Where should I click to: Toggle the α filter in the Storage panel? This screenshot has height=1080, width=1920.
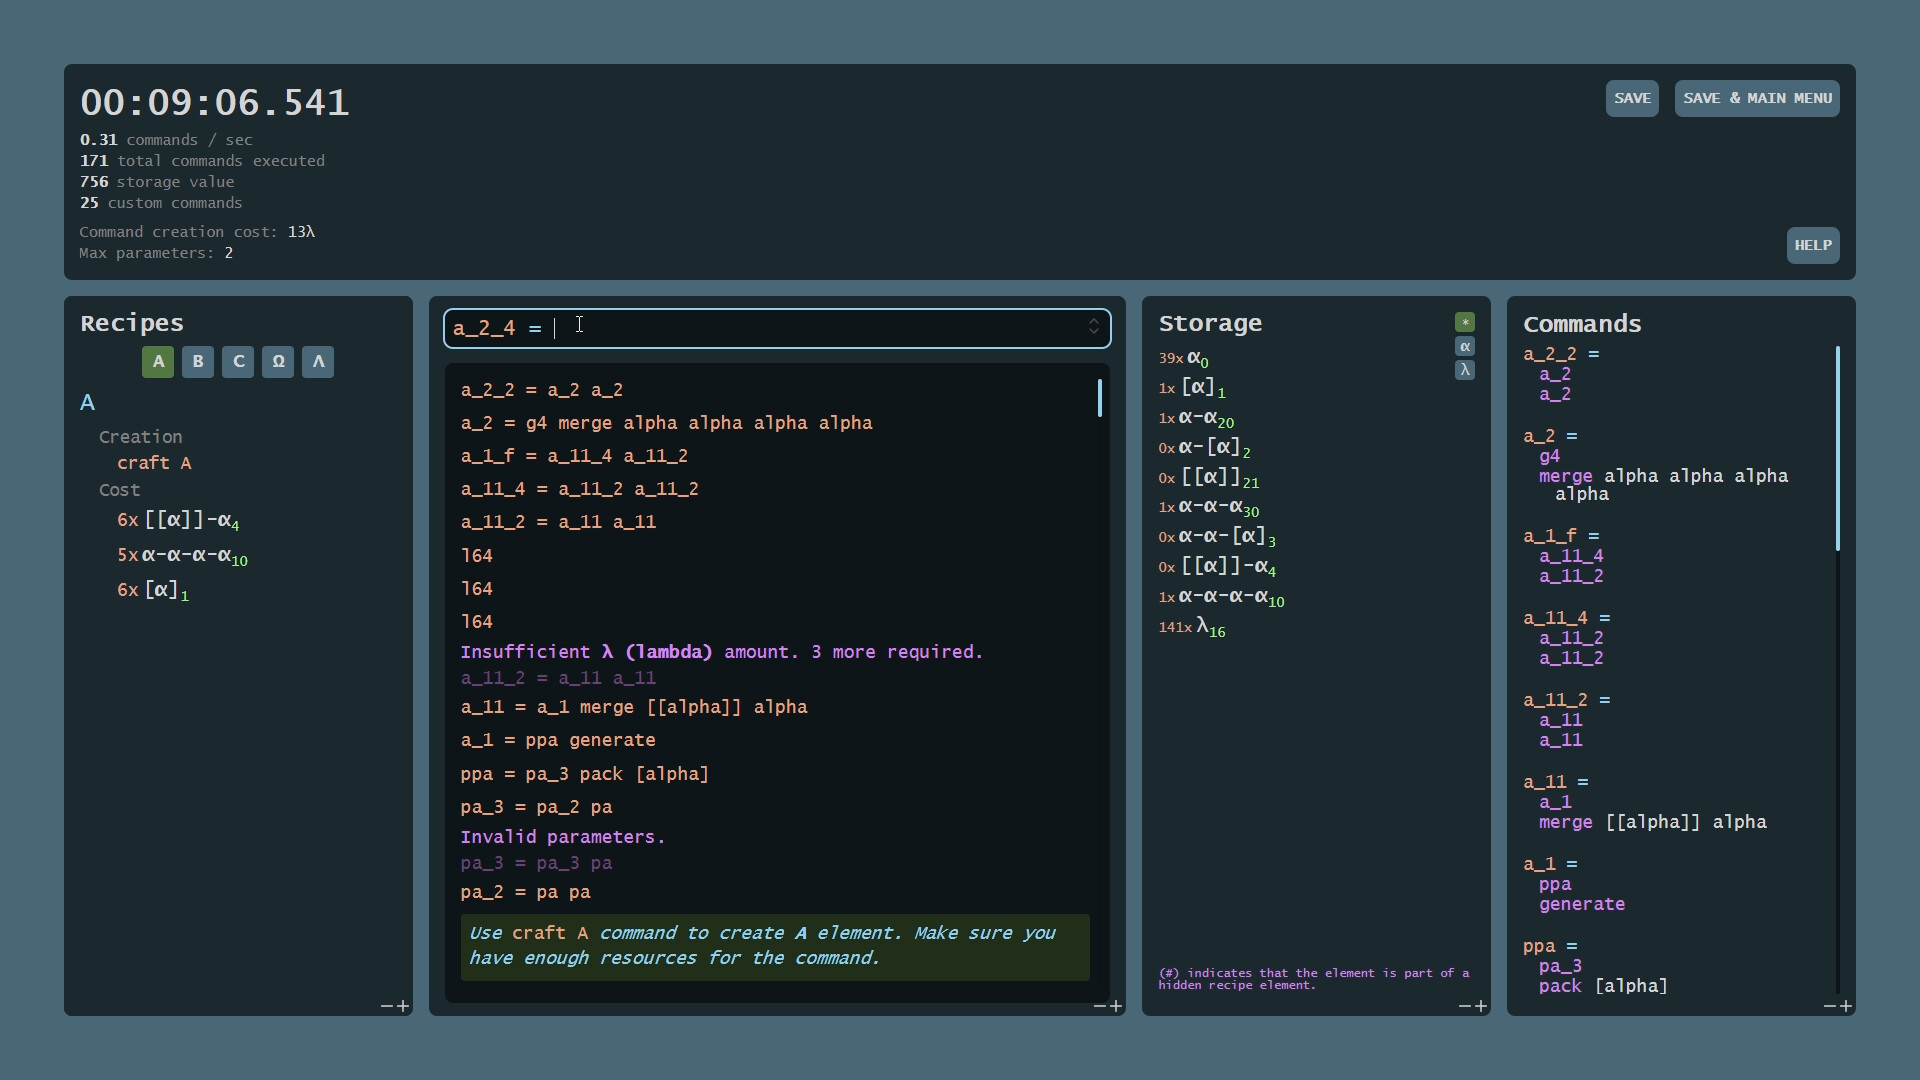(1465, 346)
